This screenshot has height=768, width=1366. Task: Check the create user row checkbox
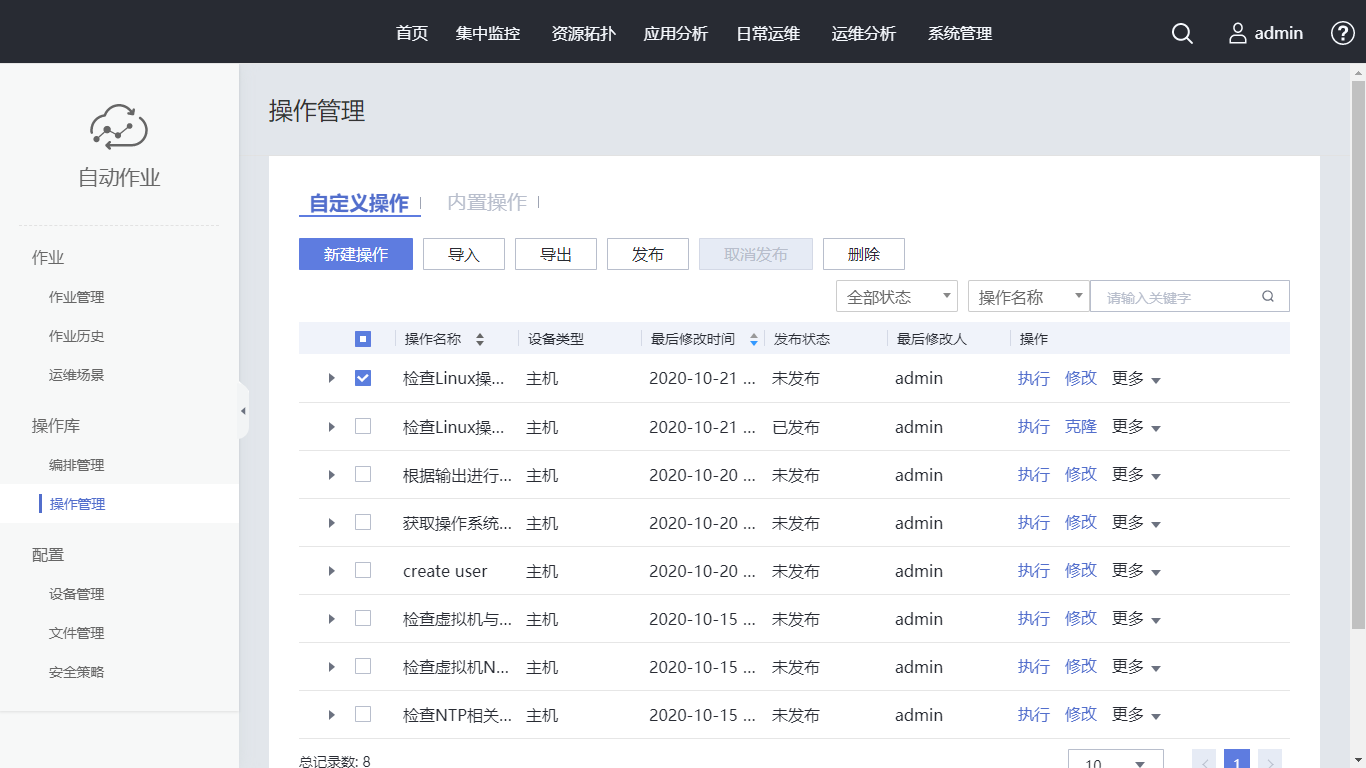363,570
